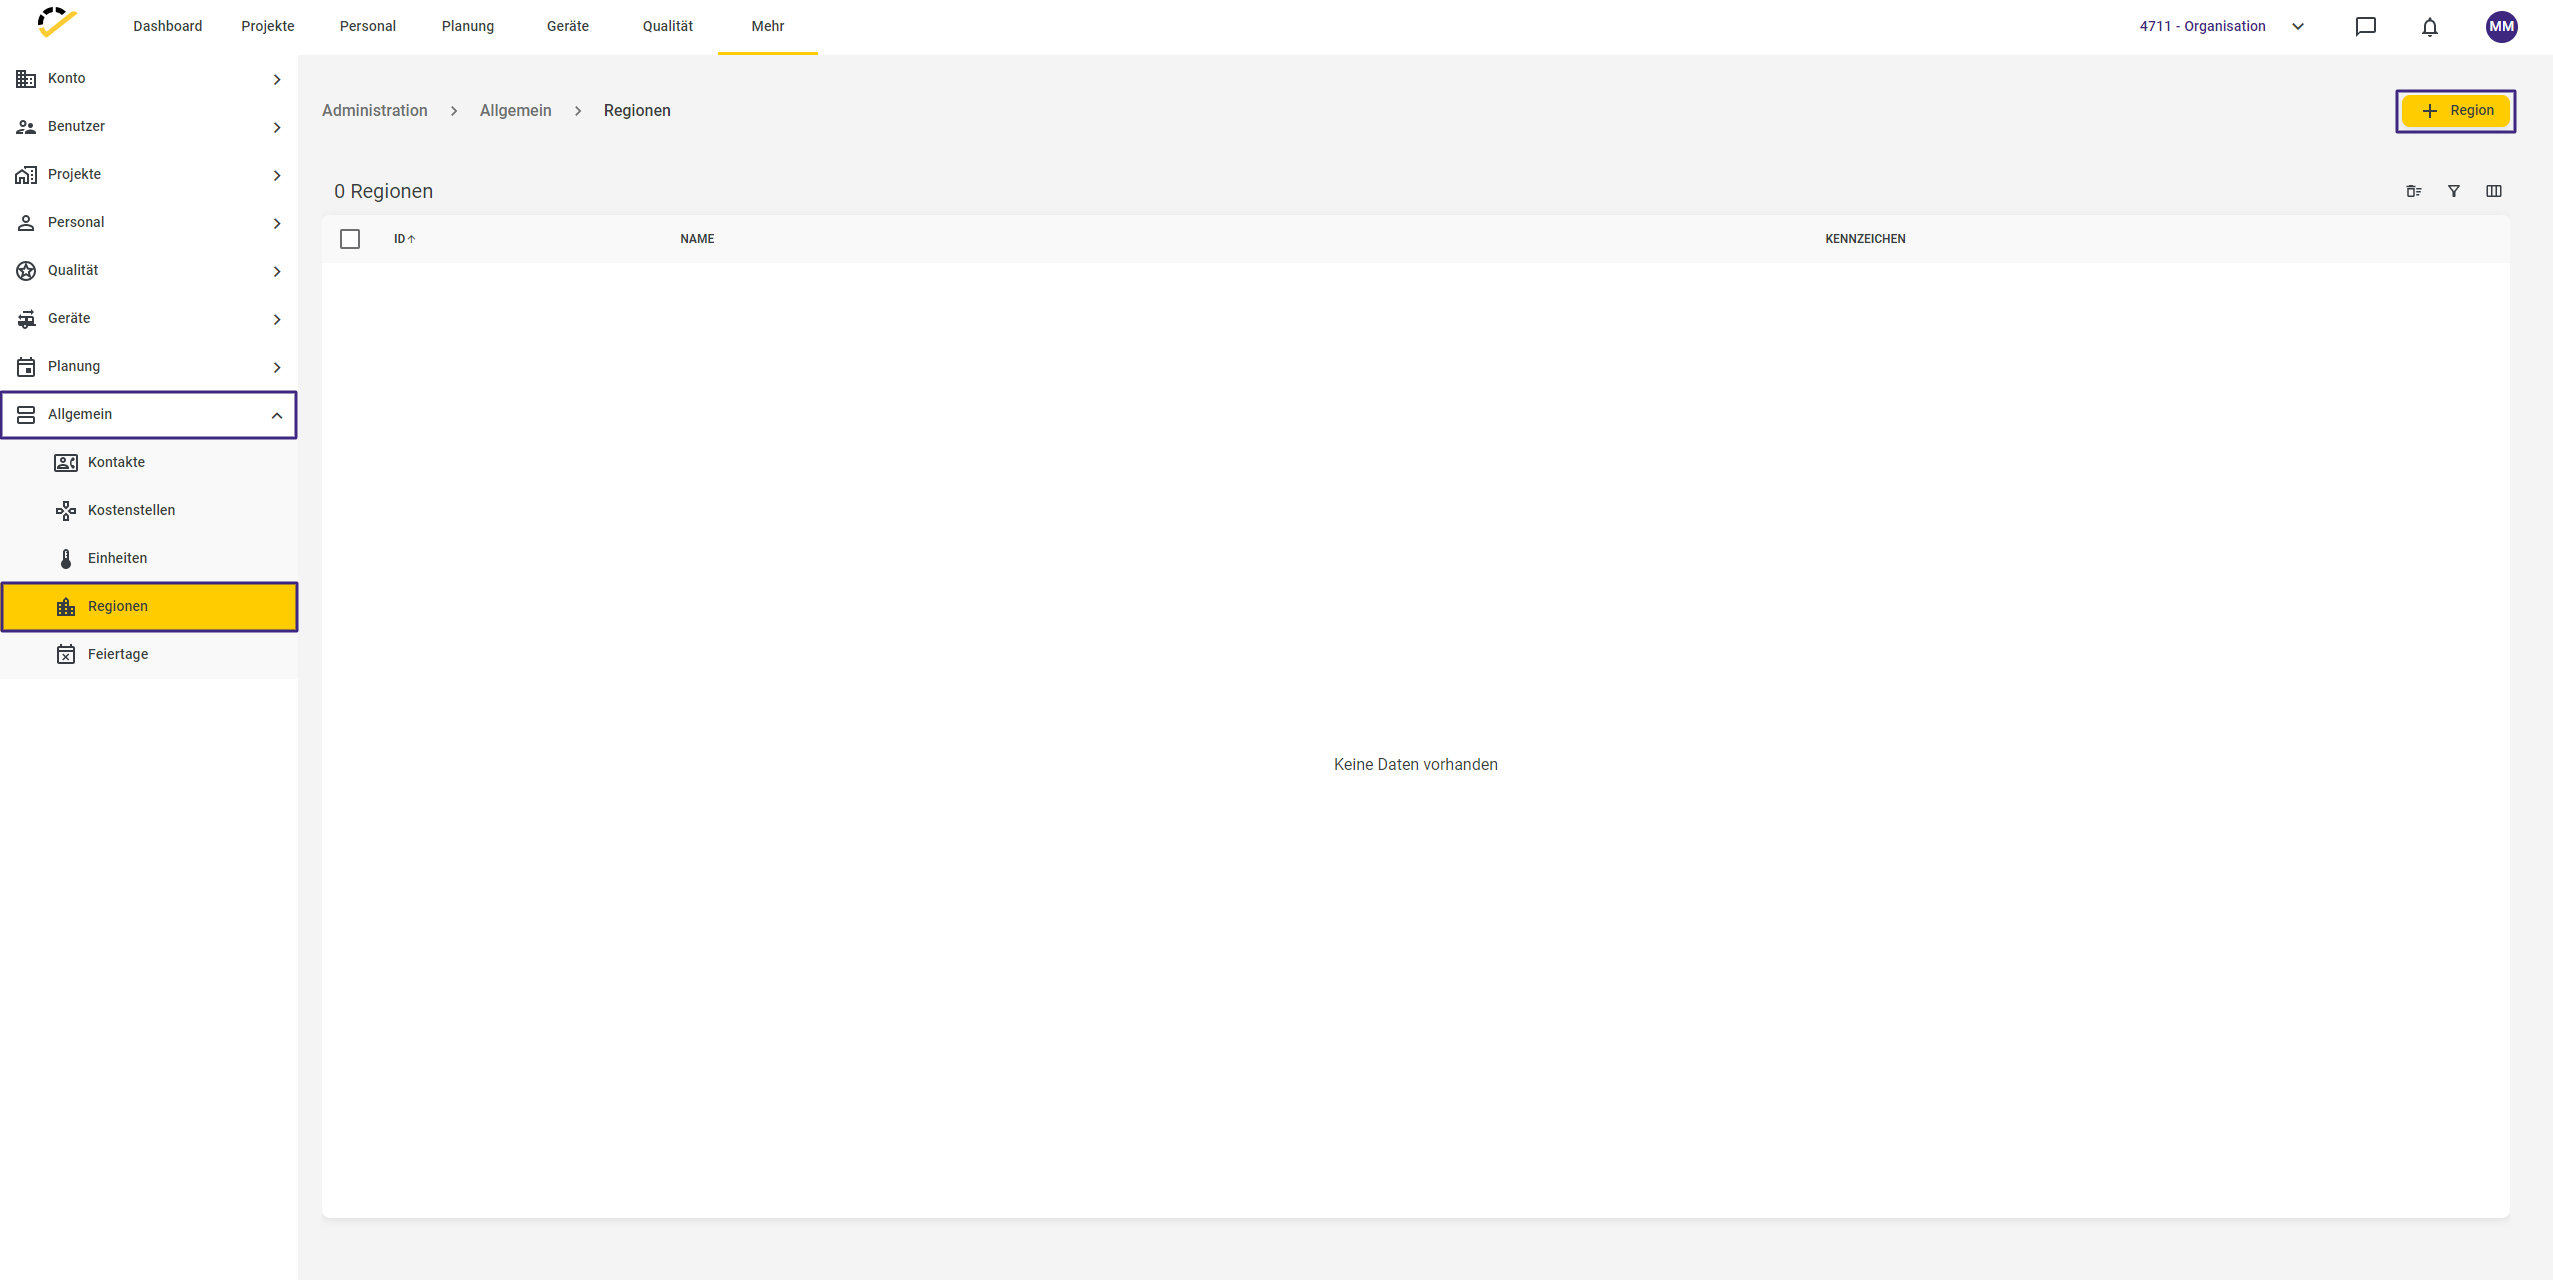The image size is (2553, 1280).
Task: Click the Regionen city icon
Action: [66, 607]
